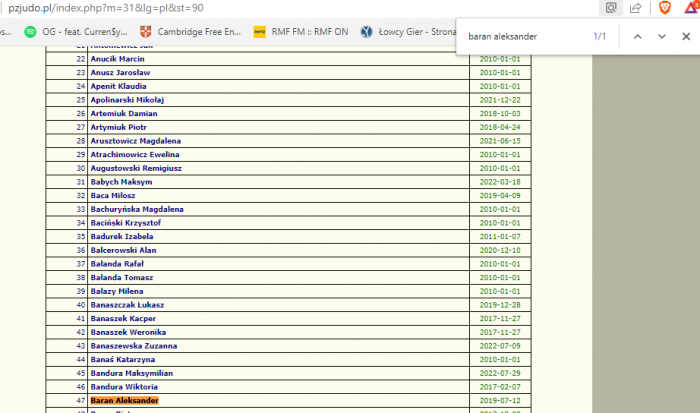This screenshot has height=413, width=700.
Task: Click the find-in-page icon in address bar
Action: coord(611,8)
